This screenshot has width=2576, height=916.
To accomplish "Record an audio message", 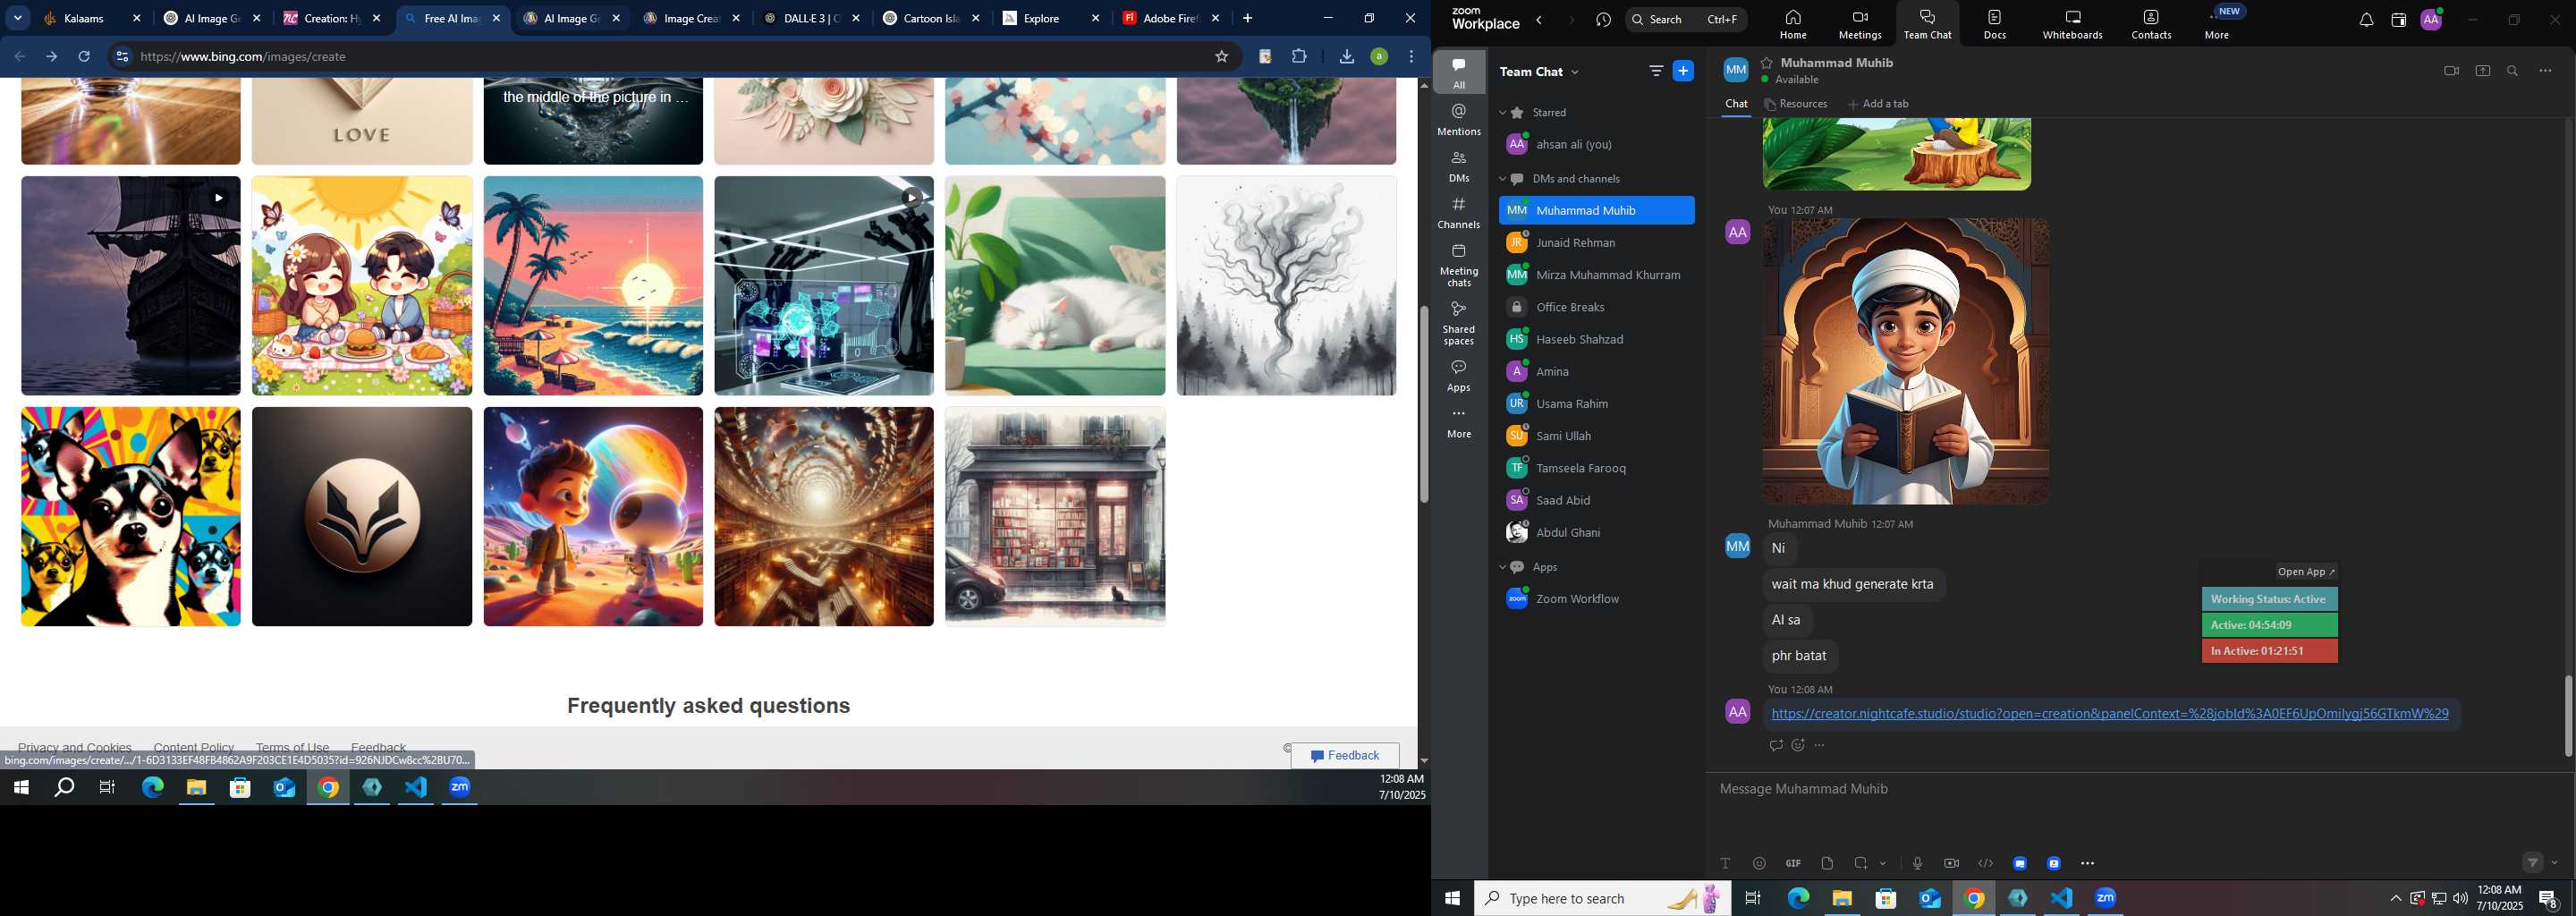I will [1917, 863].
